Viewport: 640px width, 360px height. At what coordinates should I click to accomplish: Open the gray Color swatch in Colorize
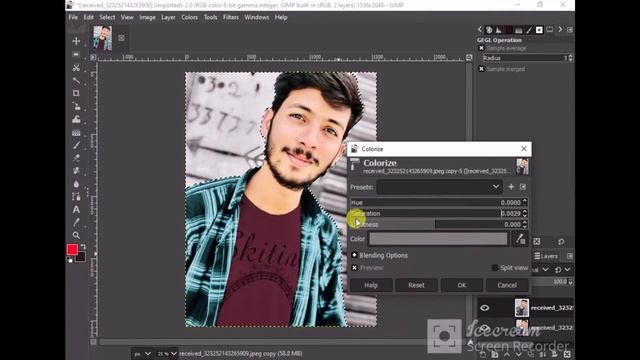tap(438, 239)
